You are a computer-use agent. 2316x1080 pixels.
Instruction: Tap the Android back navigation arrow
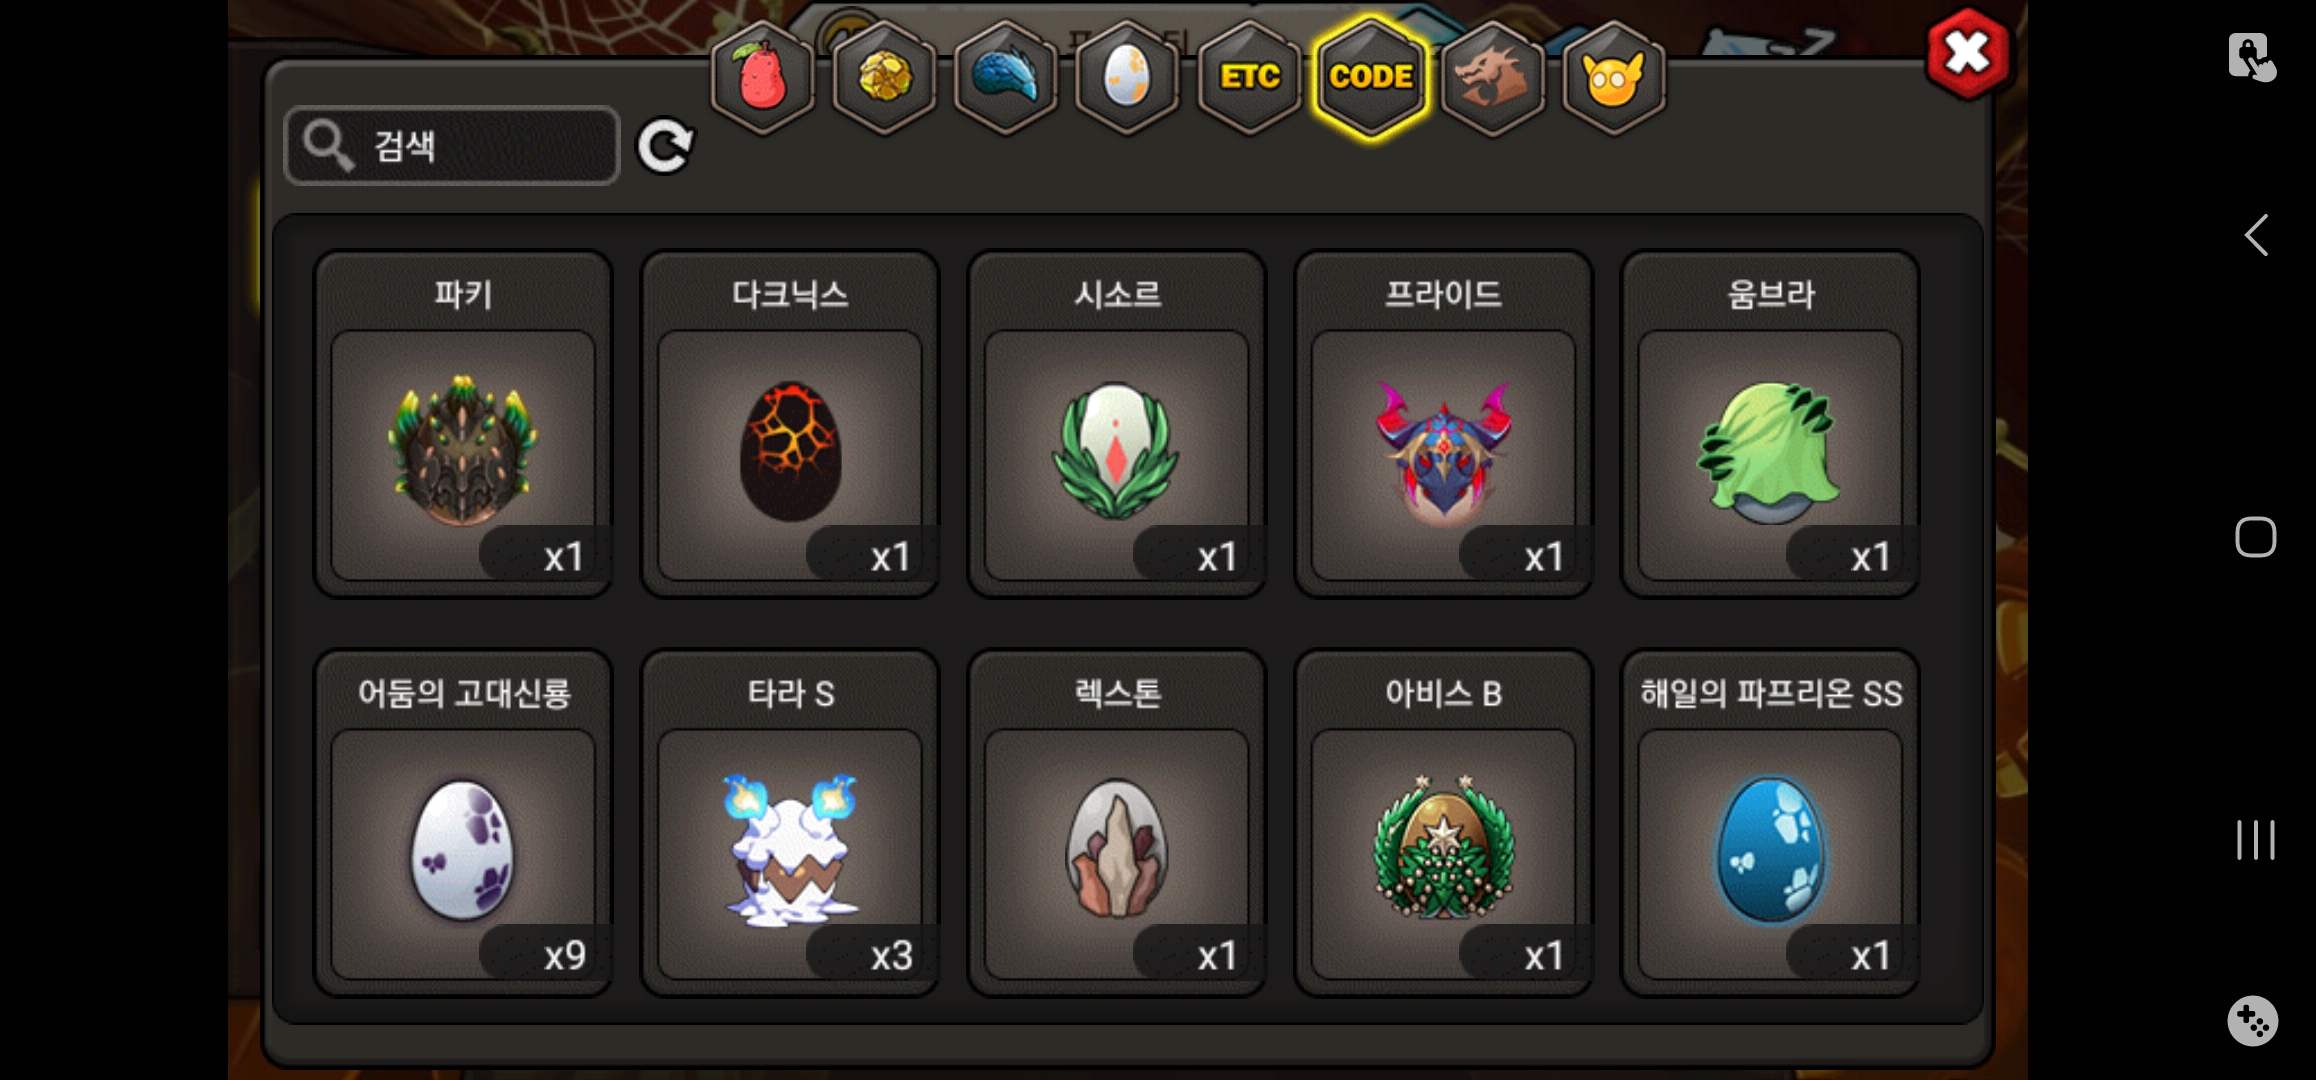click(x=2256, y=236)
